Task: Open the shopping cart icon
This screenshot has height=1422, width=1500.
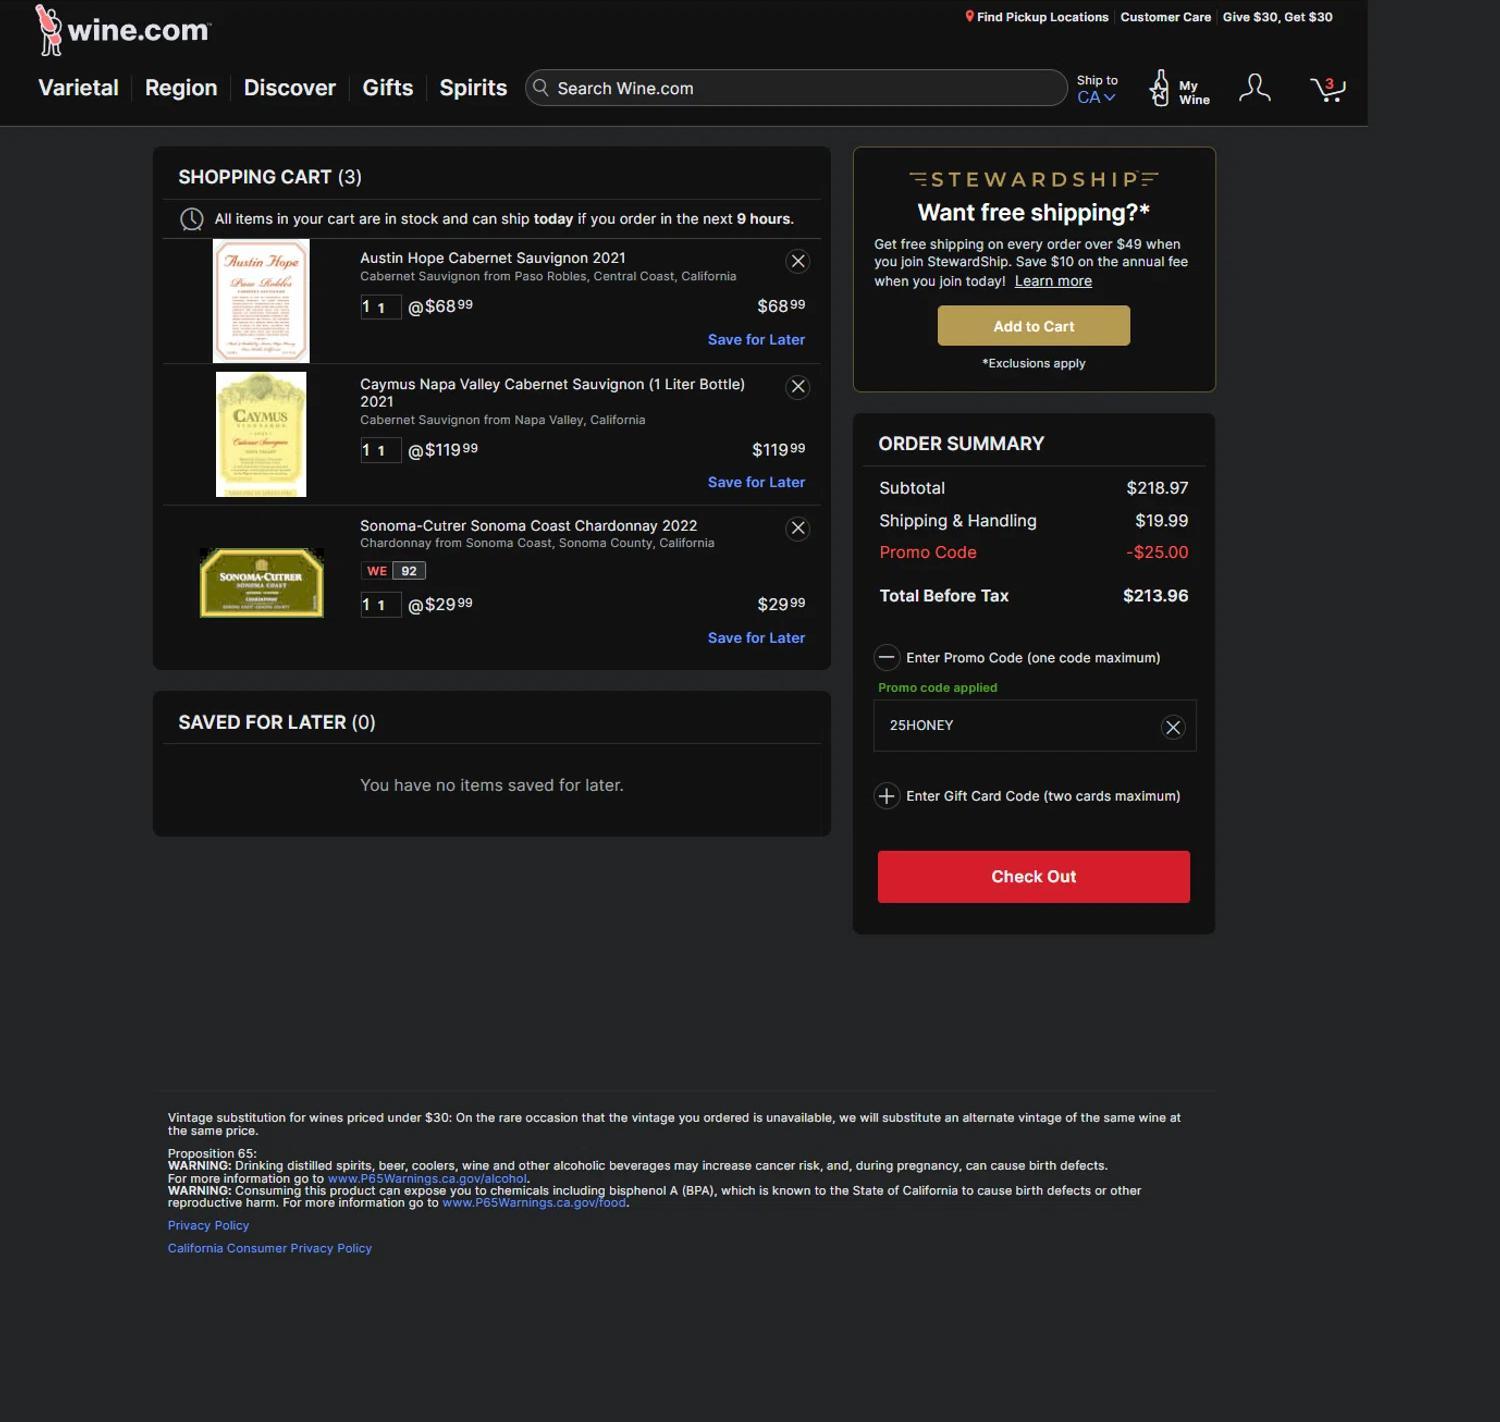Action: [1327, 89]
